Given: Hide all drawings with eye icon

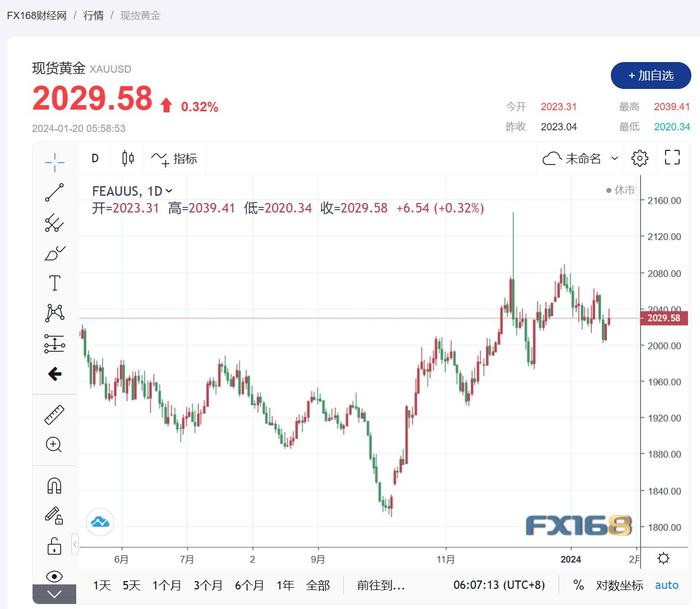Looking at the screenshot, I should coord(54,576).
